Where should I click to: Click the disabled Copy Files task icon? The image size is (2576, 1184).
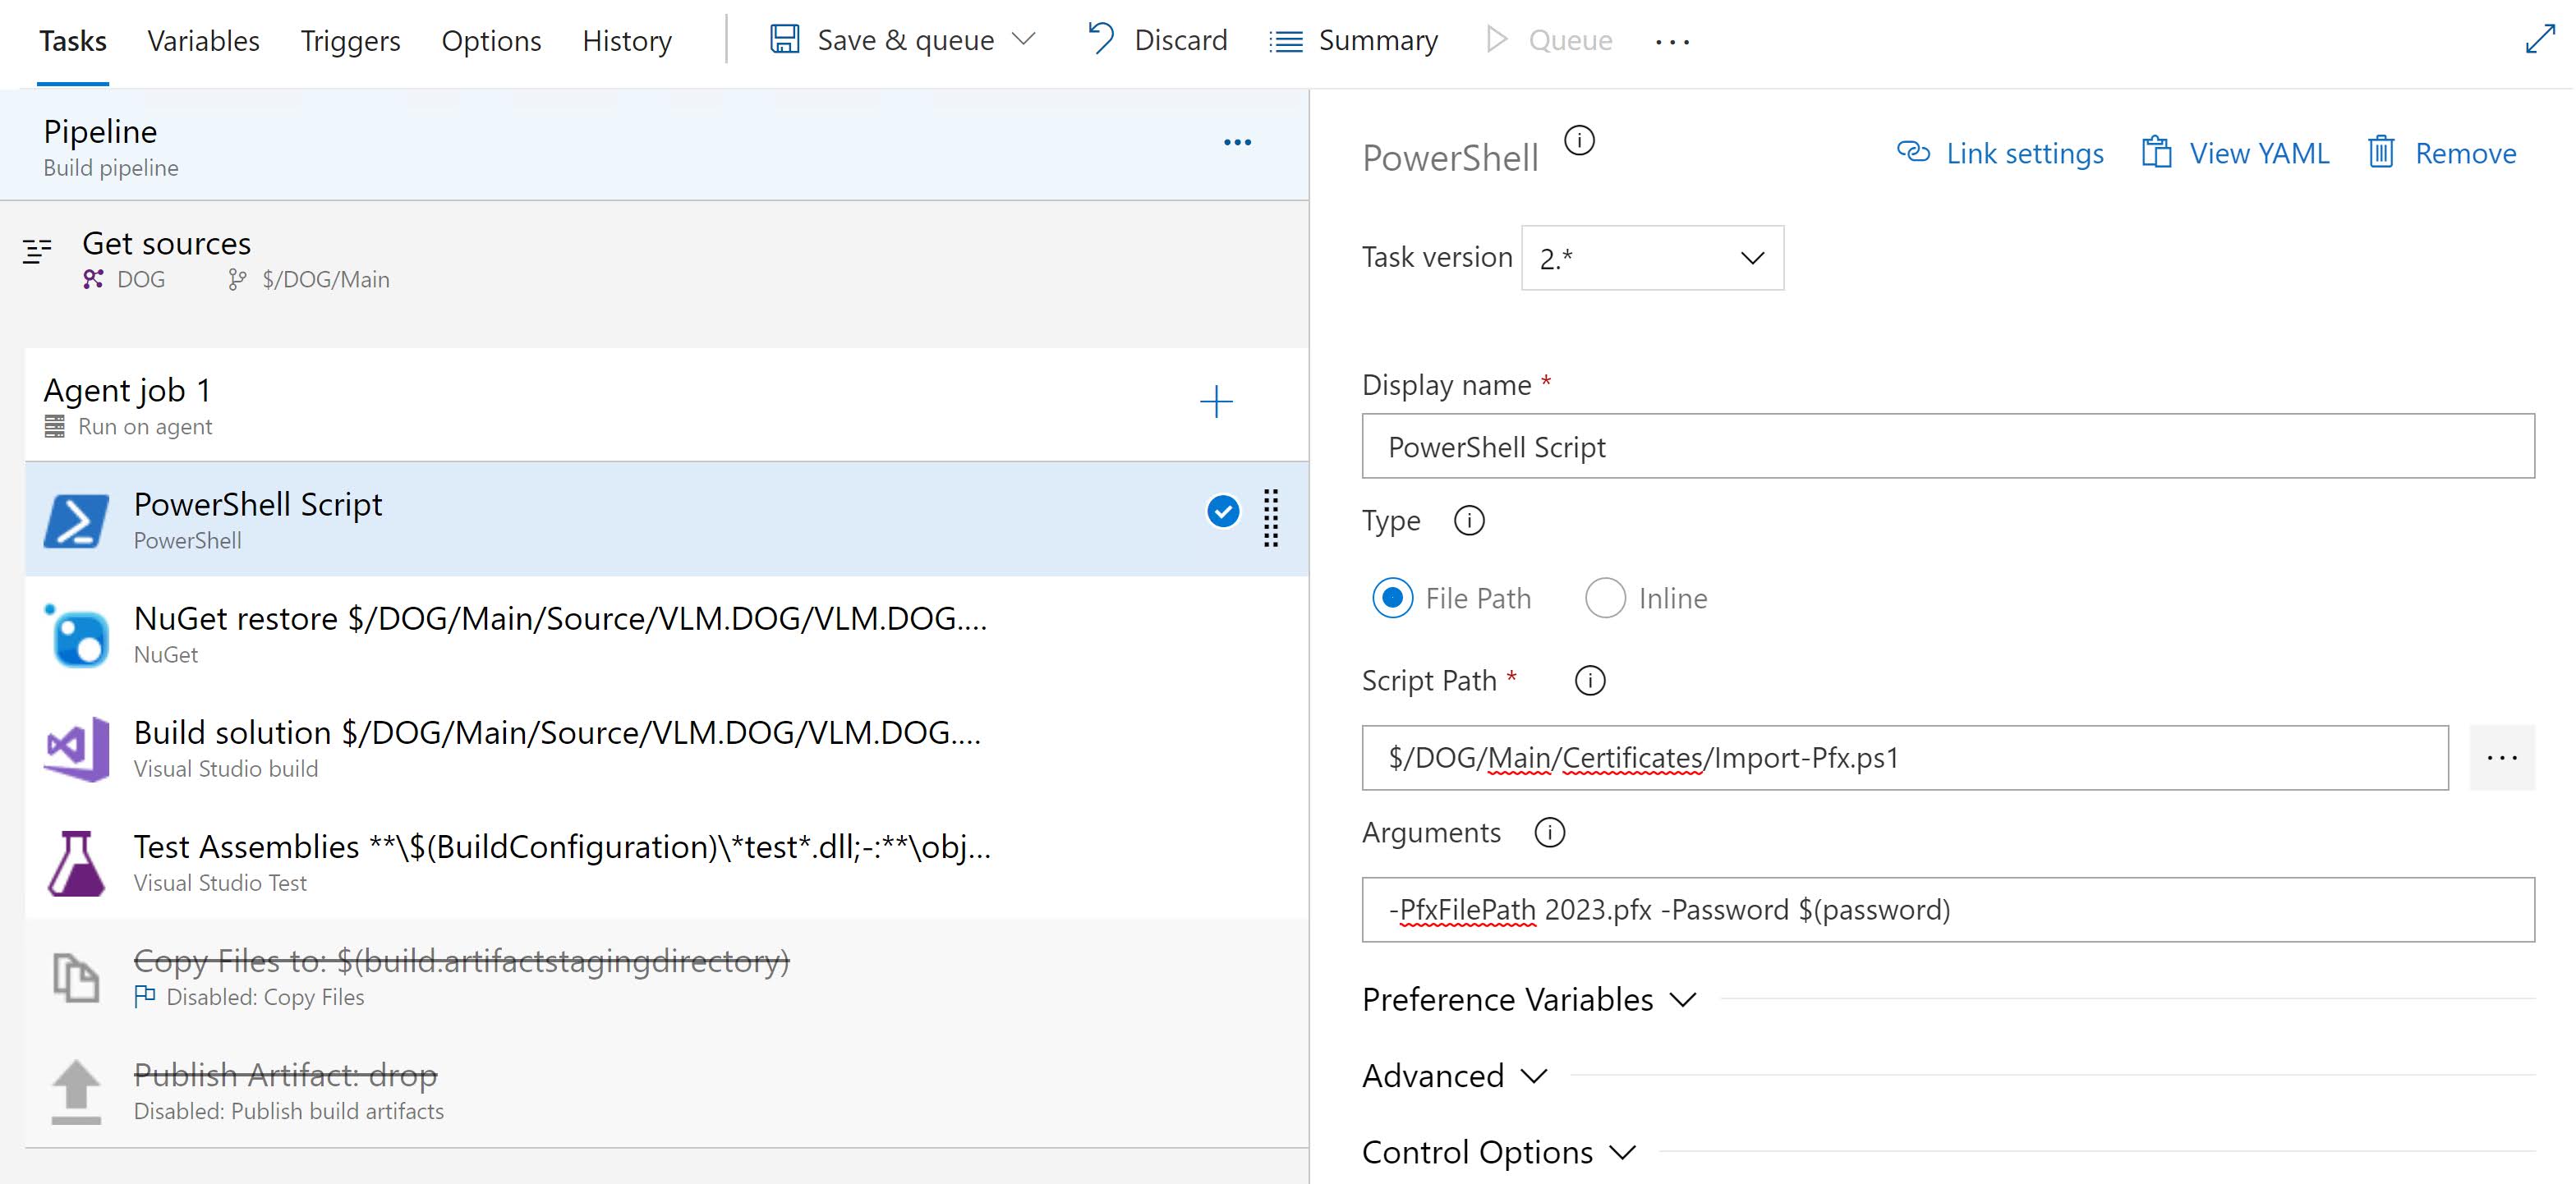[76, 977]
